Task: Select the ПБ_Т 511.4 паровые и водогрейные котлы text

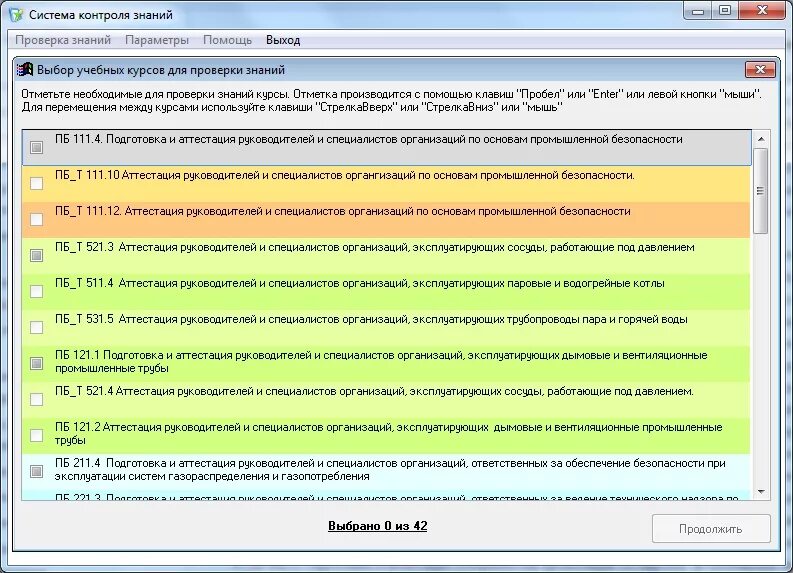Action: pos(360,283)
